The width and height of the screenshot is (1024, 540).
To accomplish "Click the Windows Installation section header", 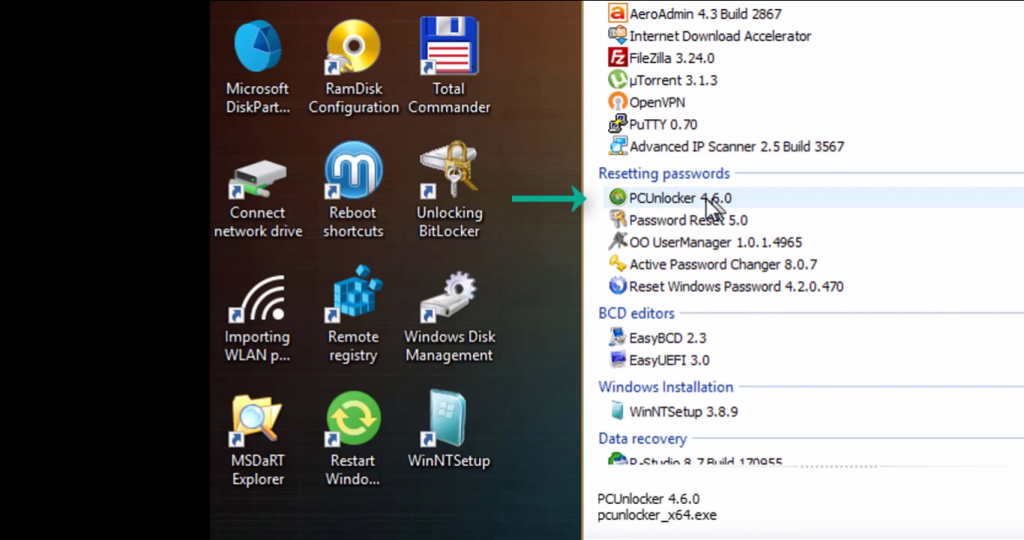I will (x=665, y=387).
